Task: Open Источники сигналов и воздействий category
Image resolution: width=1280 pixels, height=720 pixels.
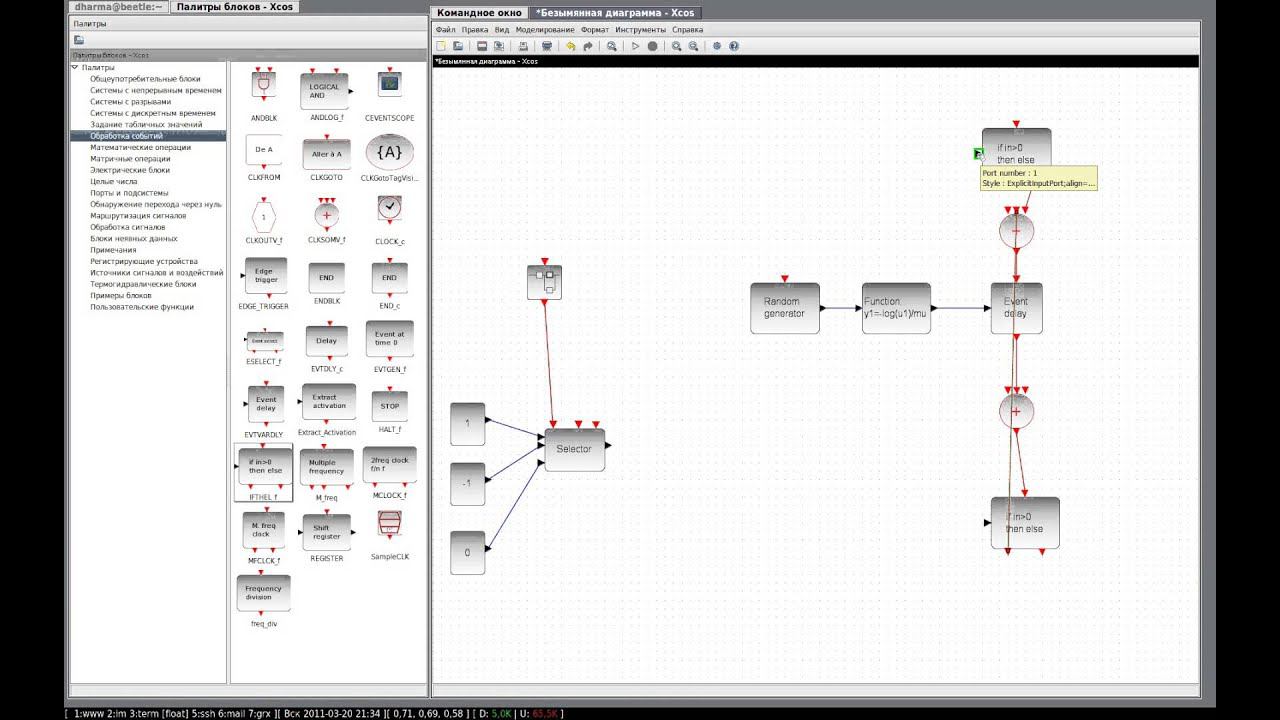Action: [x=156, y=273]
